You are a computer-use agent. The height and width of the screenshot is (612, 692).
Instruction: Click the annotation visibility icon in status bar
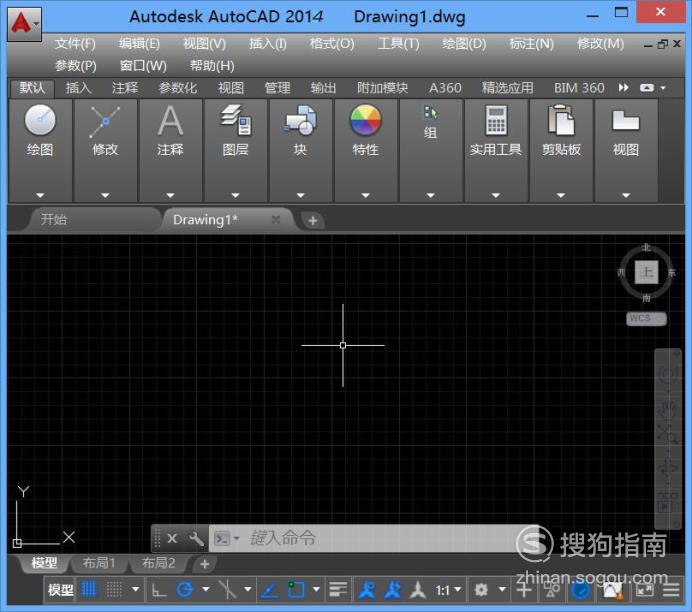pyautogui.click(x=367, y=589)
